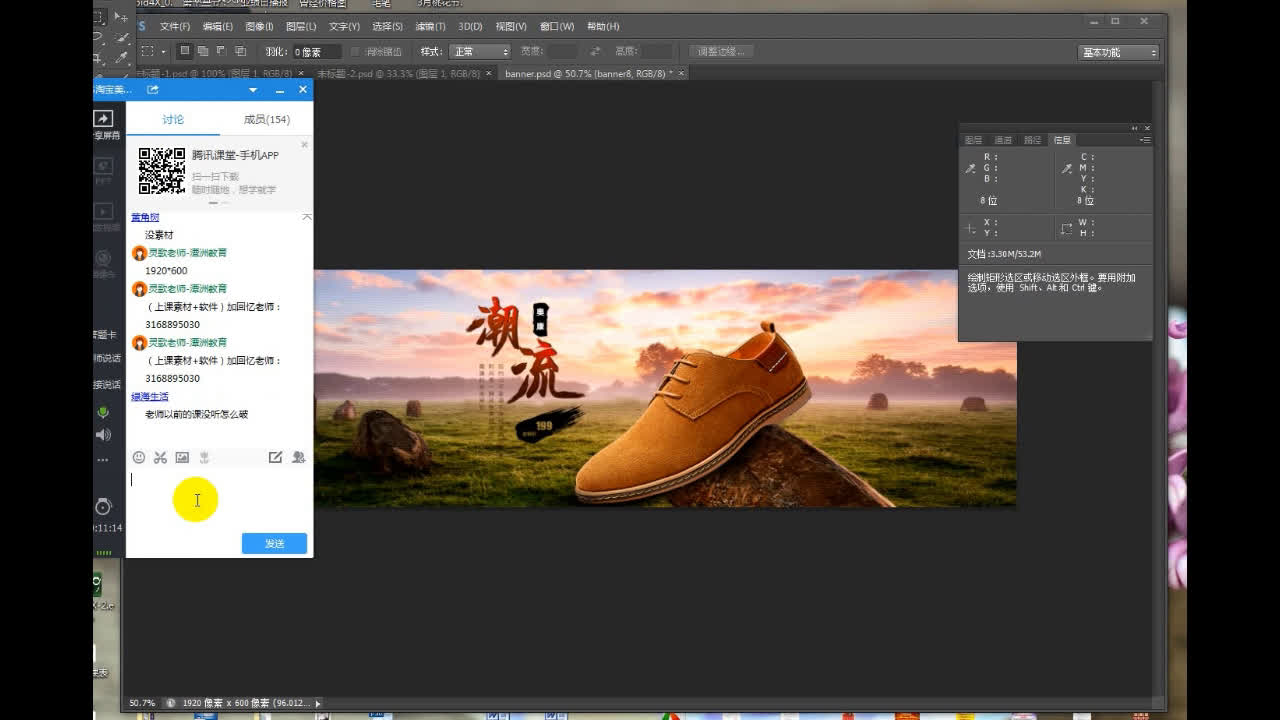This screenshot has height=720, width=1280.
Task: Click the zoom percentage field showing 50.7%
Action: coord(143,703)
